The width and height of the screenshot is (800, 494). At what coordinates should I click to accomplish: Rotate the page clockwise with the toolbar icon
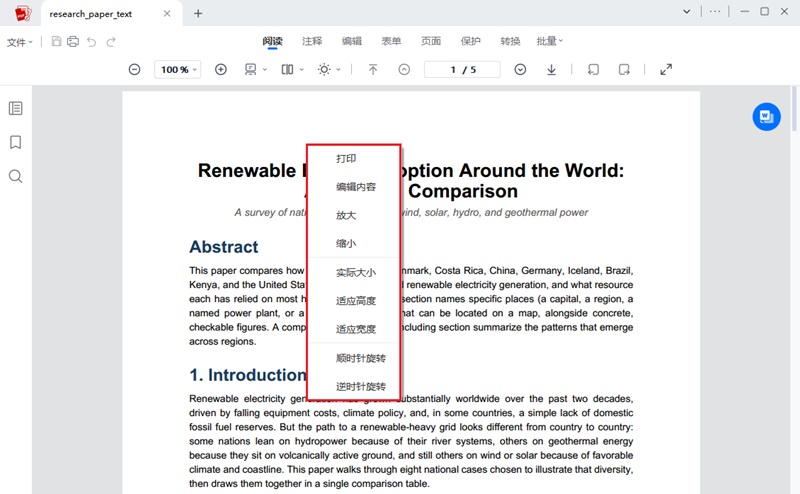click(x=624, y=69)
